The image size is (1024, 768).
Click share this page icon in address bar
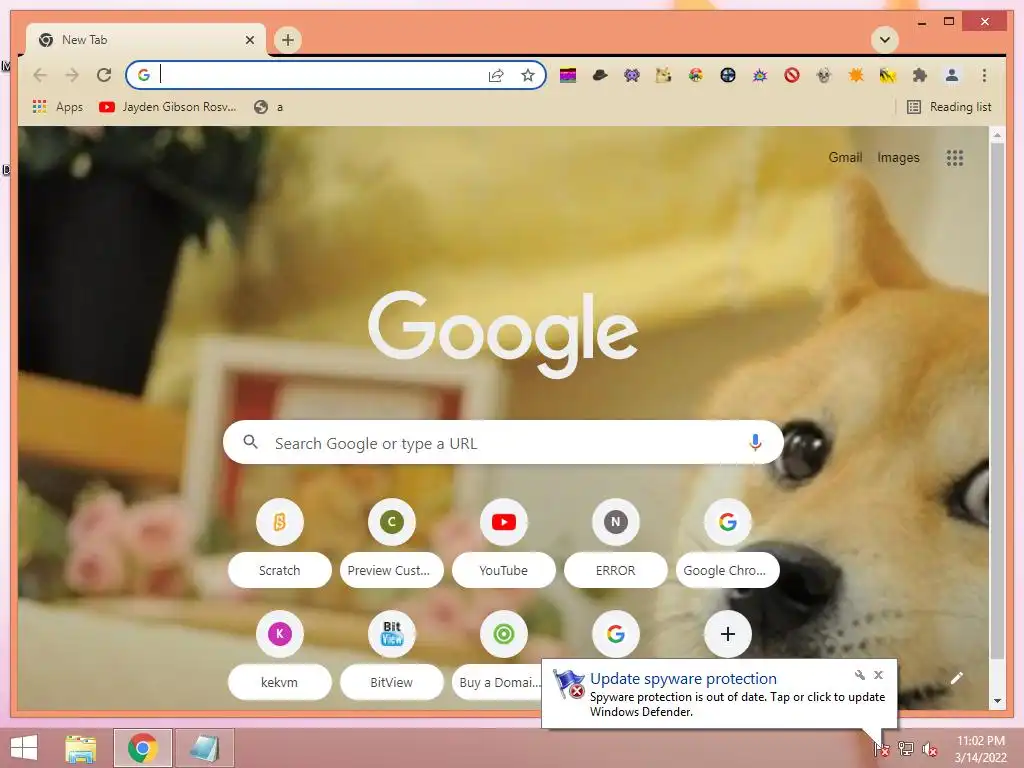click(496, 75)
